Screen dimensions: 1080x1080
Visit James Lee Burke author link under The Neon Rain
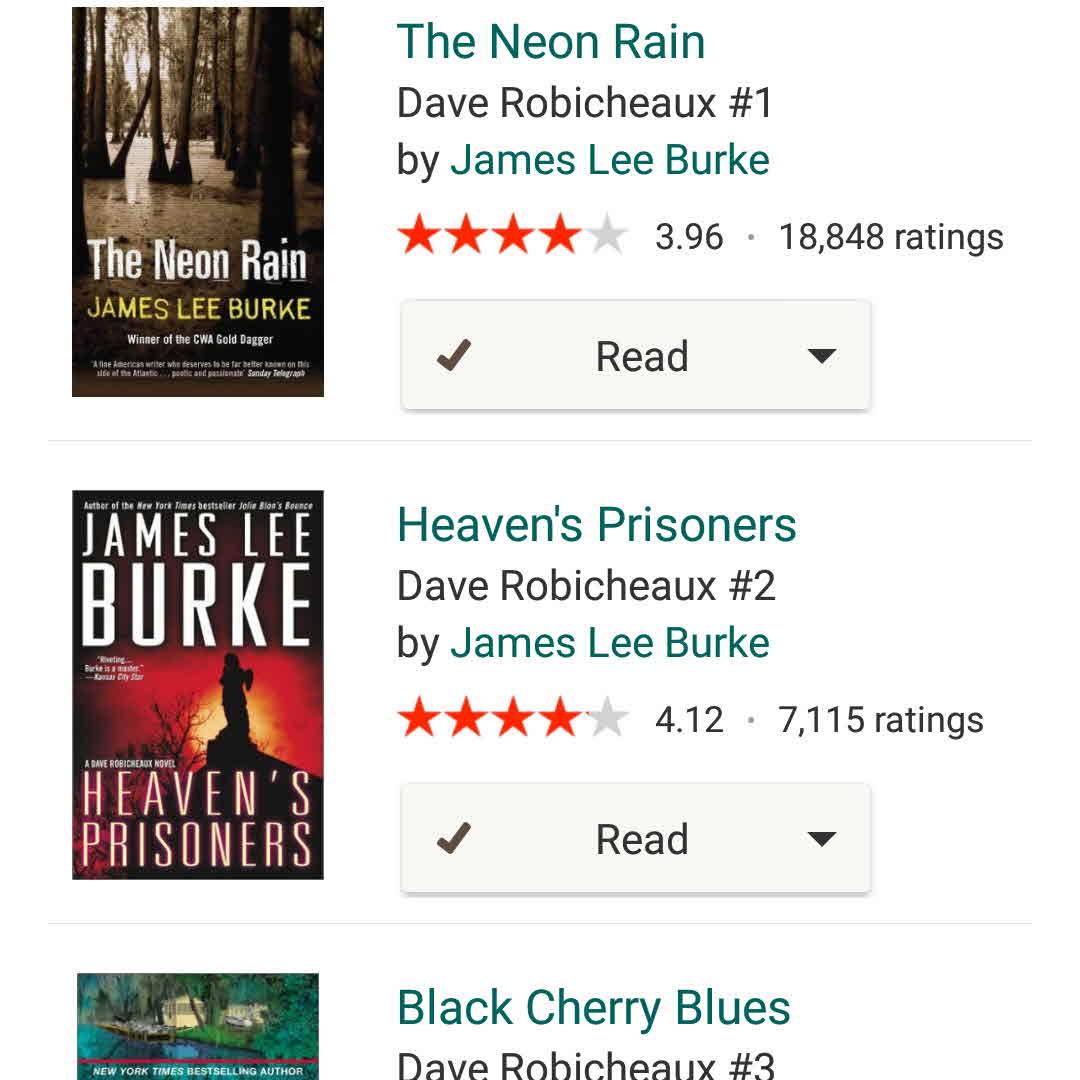click(x=610, y=160)
